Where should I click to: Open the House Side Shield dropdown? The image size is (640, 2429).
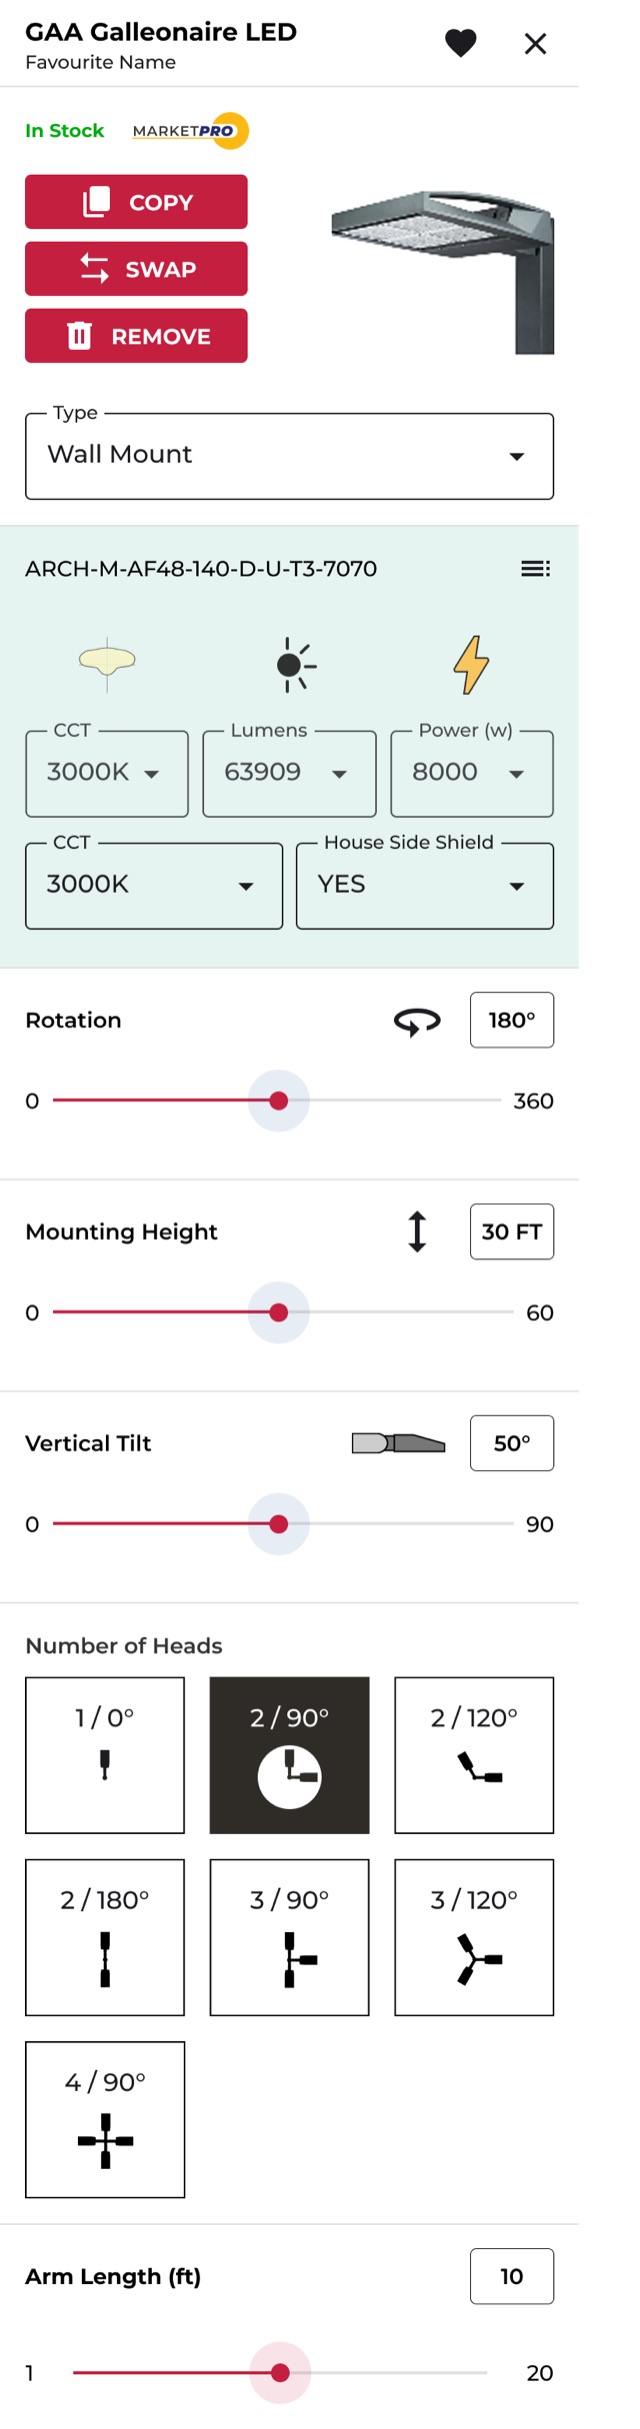point(425,885)
